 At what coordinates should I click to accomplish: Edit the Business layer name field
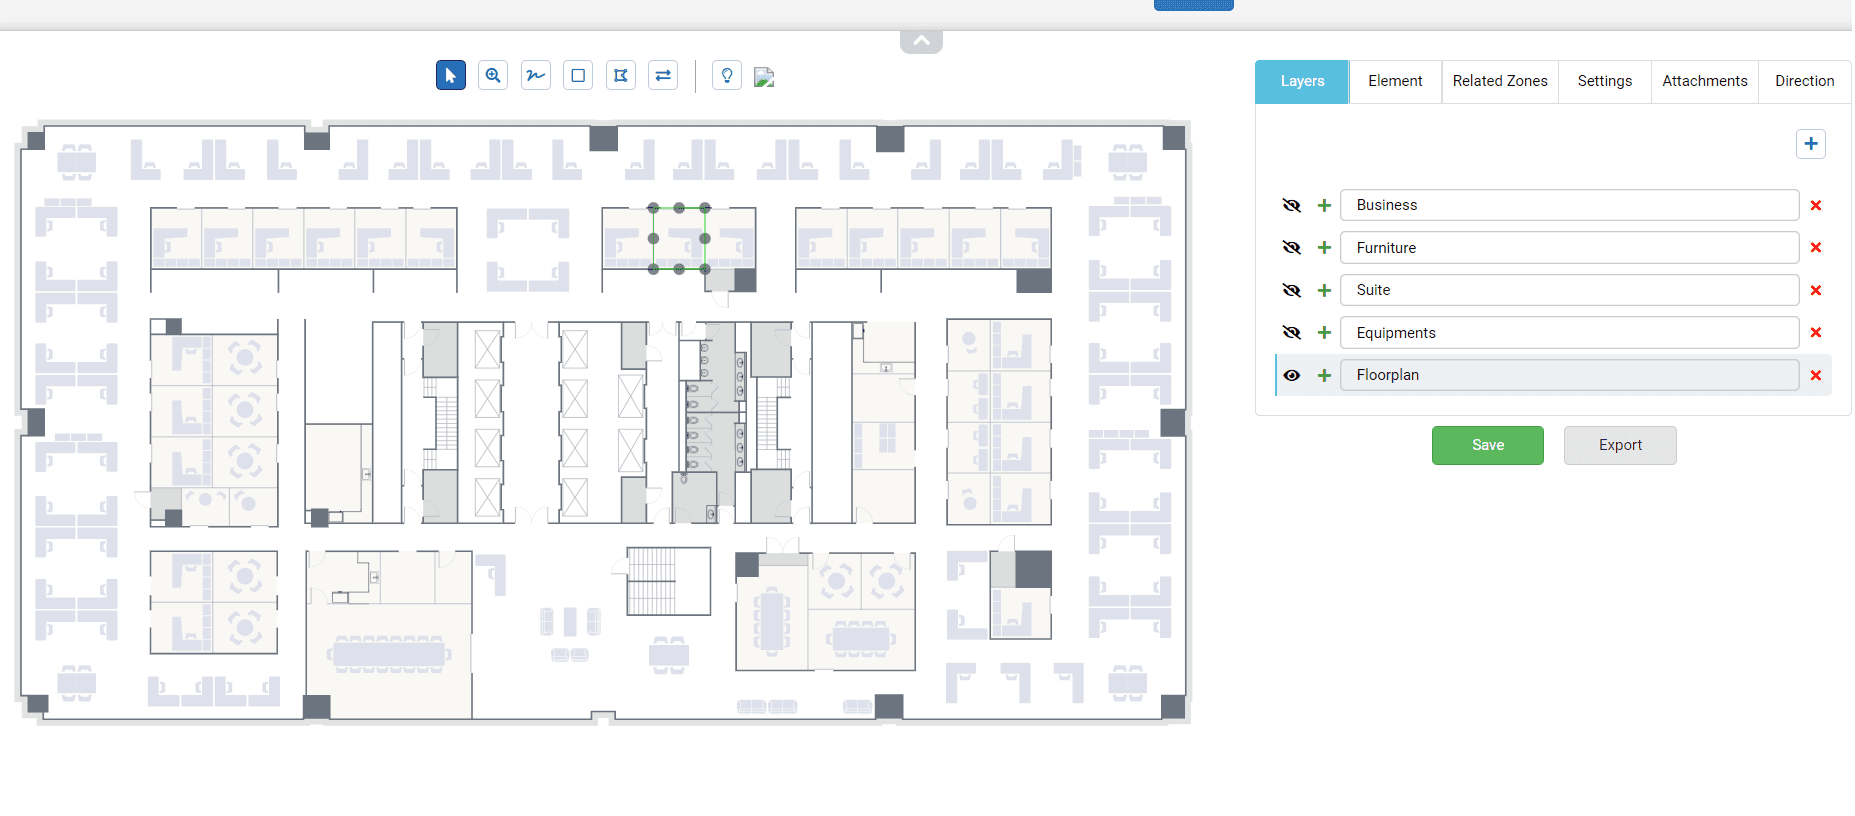1569,205
